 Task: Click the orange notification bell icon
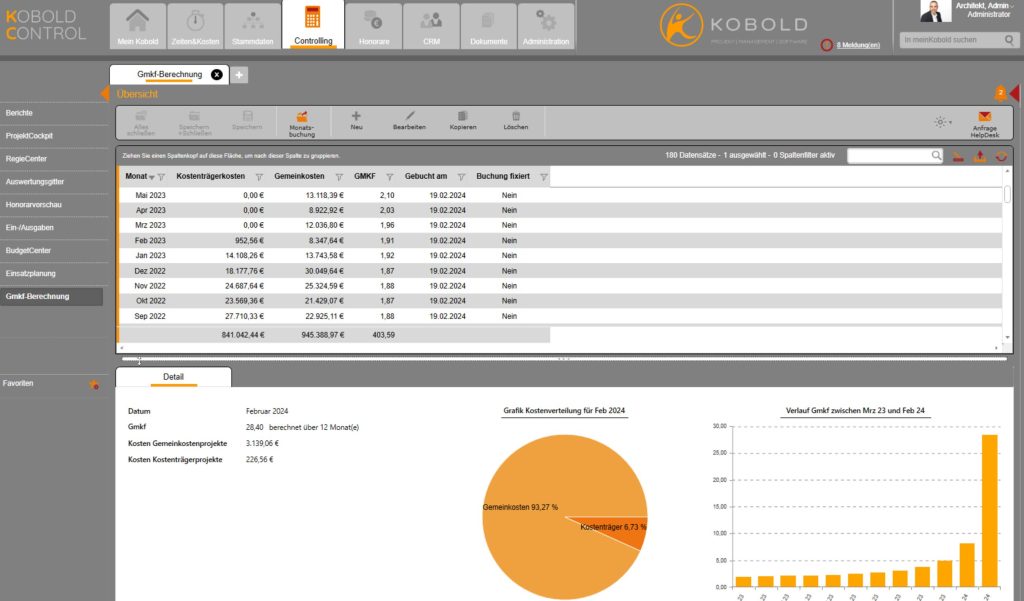(x=1000, y=93)
